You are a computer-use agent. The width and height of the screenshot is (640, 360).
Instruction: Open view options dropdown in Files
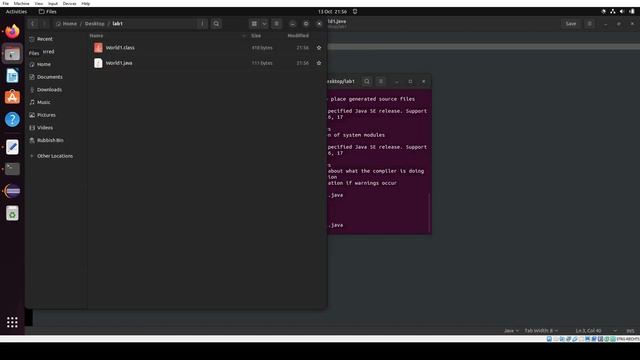(264, 24)
